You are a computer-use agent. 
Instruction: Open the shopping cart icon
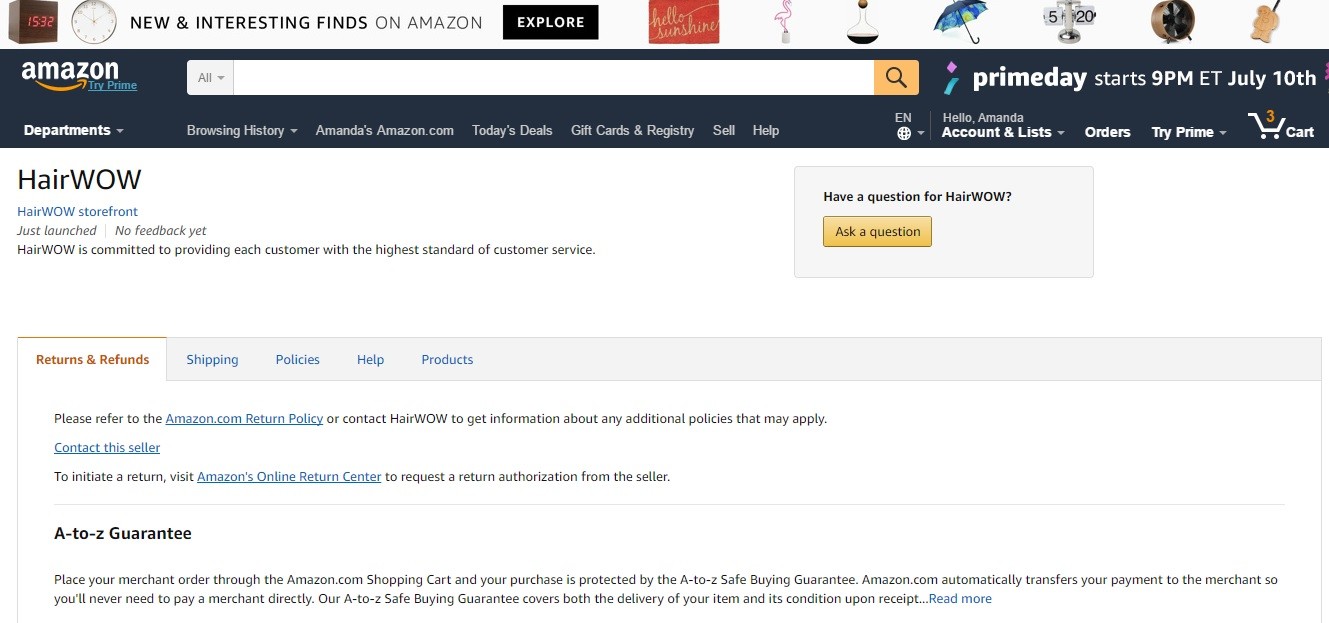pyautogui.click(x=1280, y=127)
